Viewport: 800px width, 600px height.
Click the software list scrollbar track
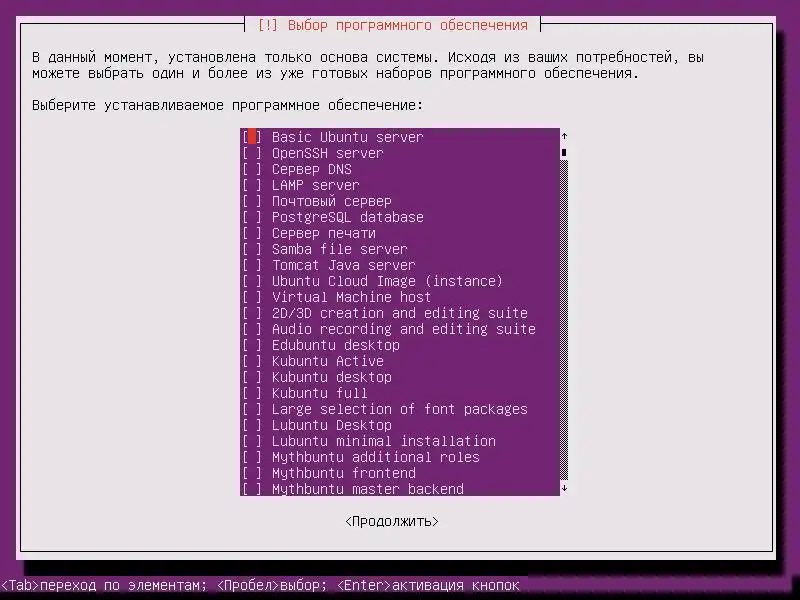click(x=564, y=320)
